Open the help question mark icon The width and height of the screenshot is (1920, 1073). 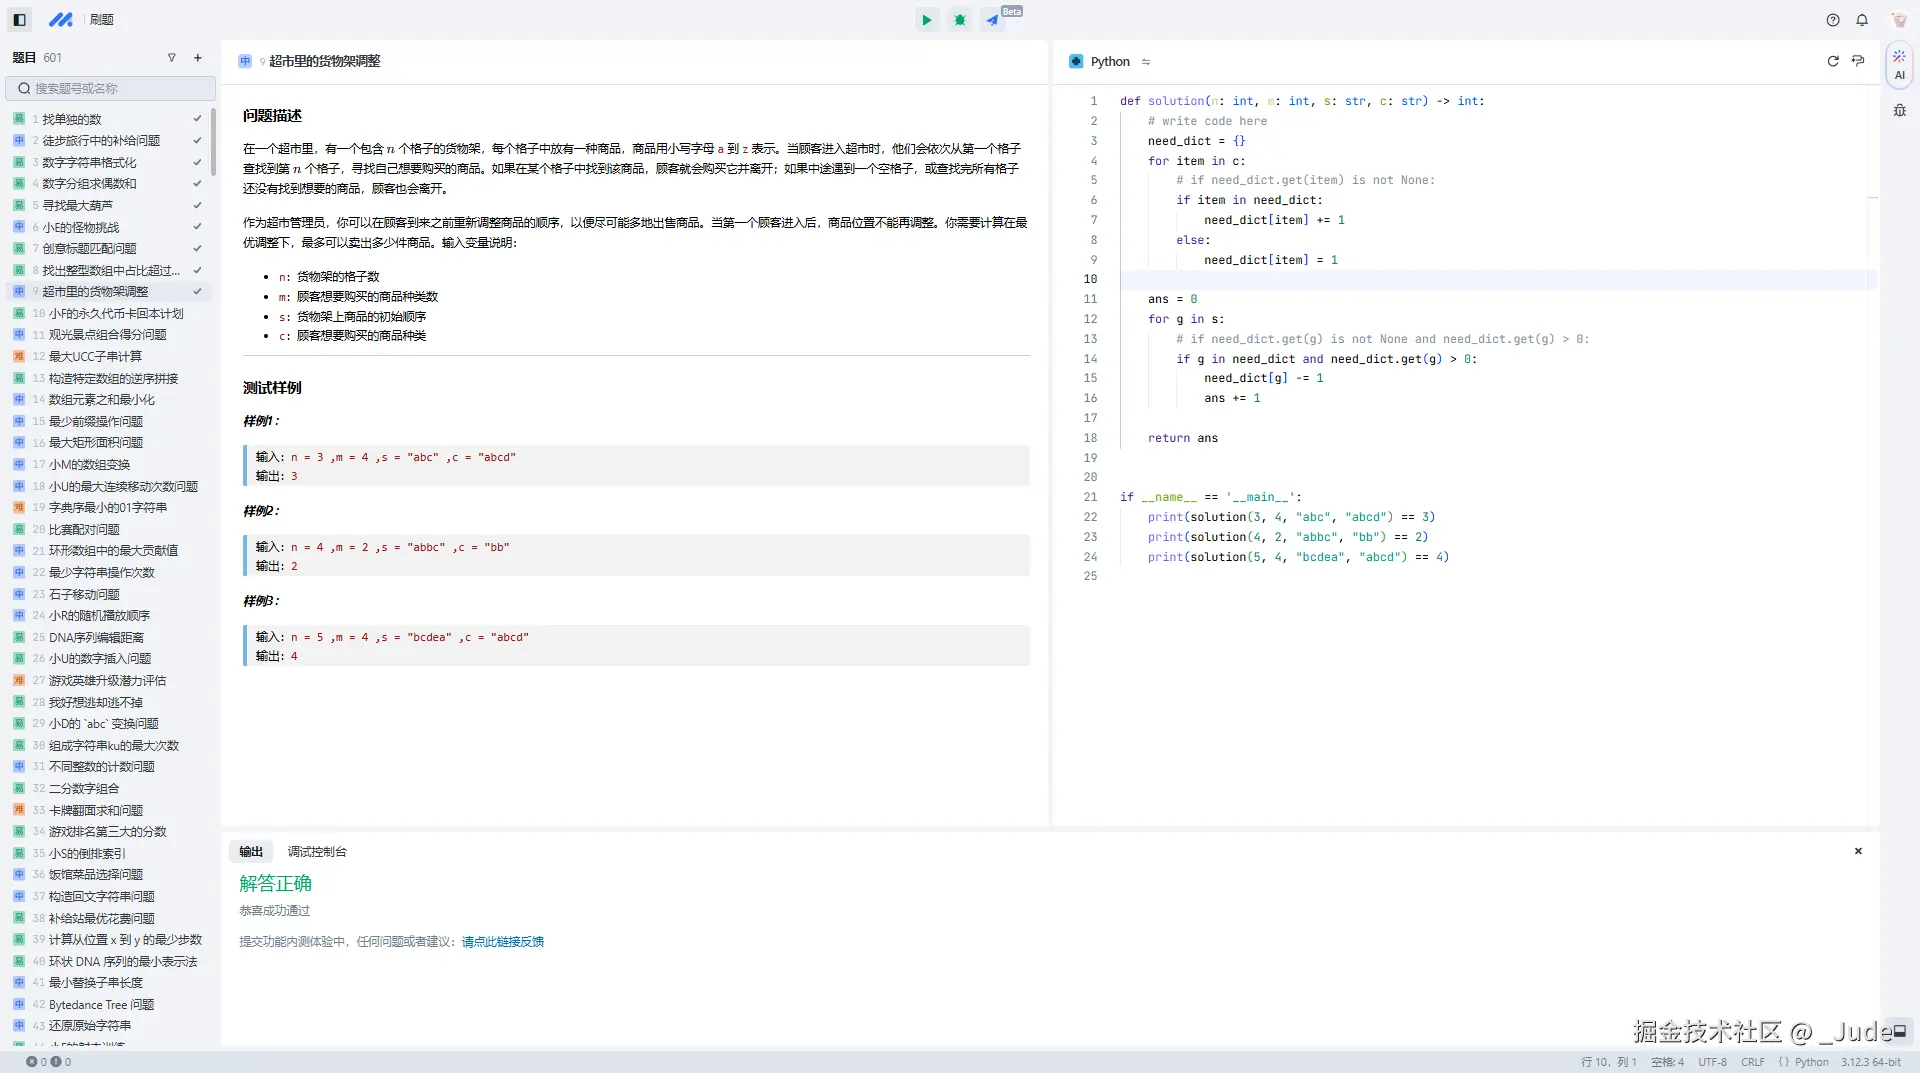pos(1833,19)
